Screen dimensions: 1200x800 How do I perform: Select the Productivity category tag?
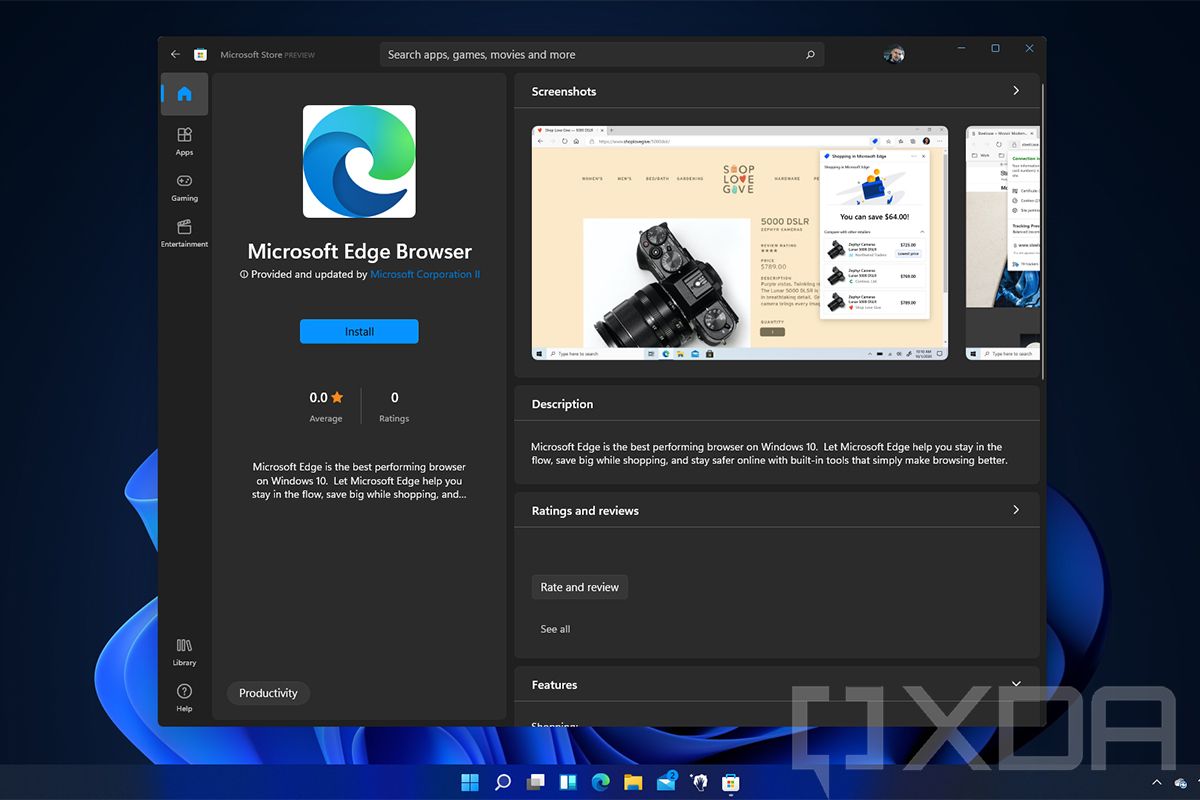[268, 693]
